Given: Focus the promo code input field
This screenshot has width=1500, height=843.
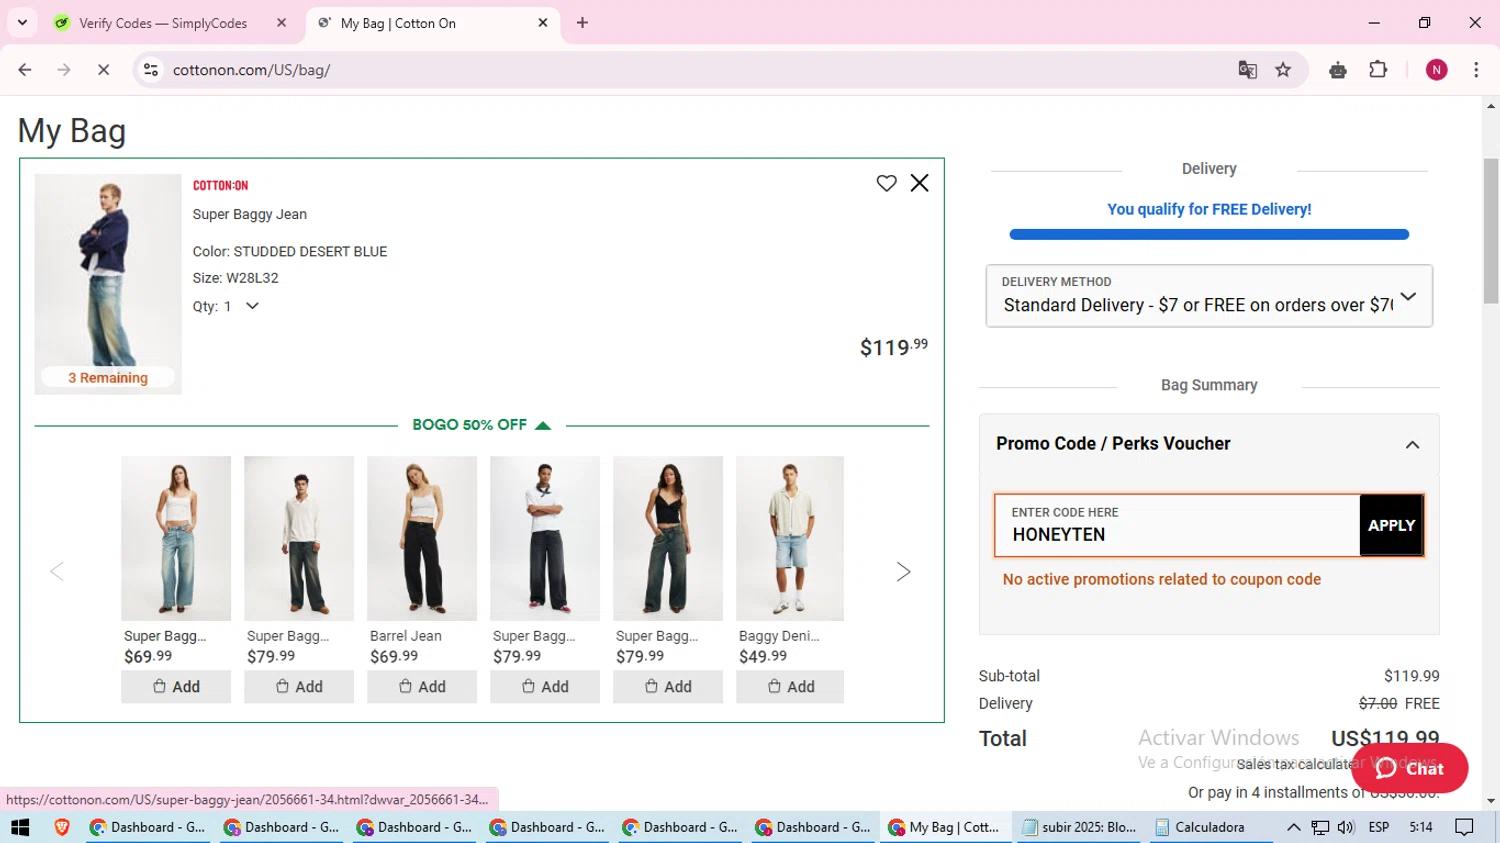Looking at the screenshot, I should pos(1177,525).
